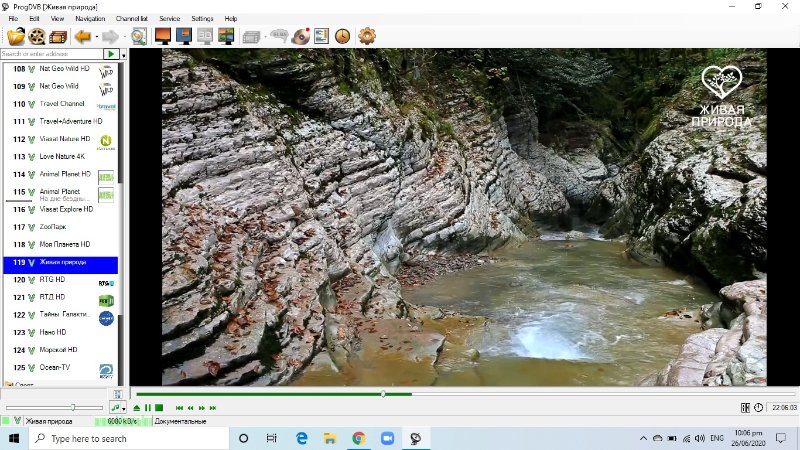The height and width of the screenshot is (450, 800).
Task: Start recording with the disc icon
Action: tap(301, 36)
